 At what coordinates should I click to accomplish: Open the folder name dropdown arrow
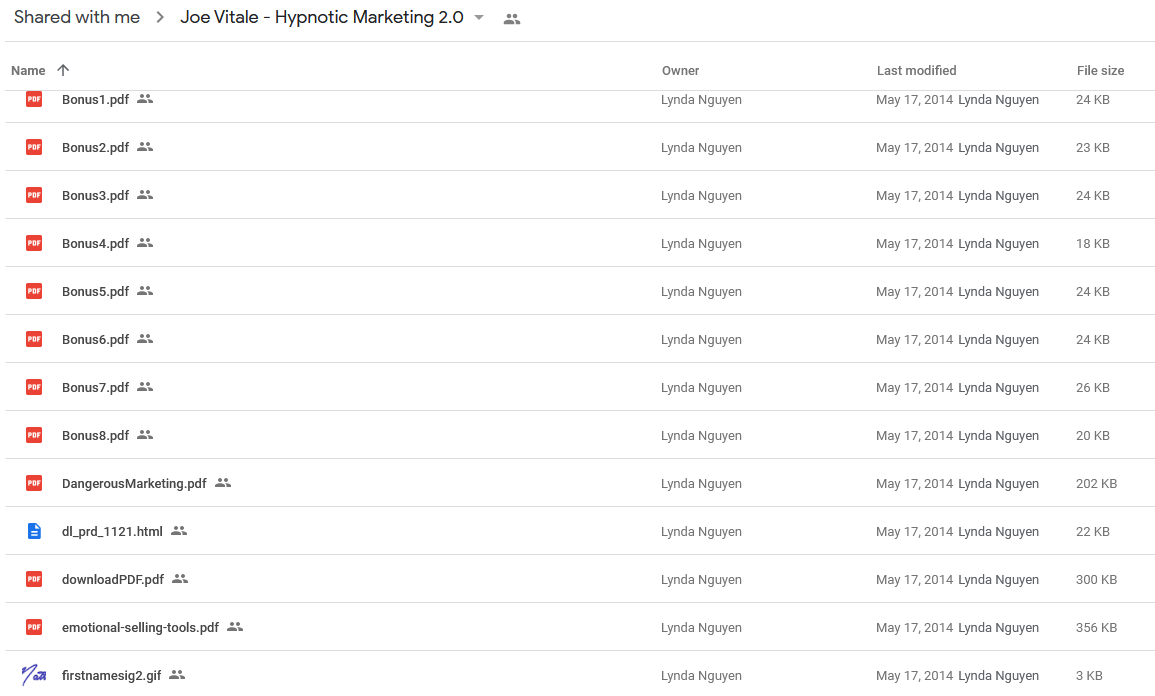pos(479,18)
